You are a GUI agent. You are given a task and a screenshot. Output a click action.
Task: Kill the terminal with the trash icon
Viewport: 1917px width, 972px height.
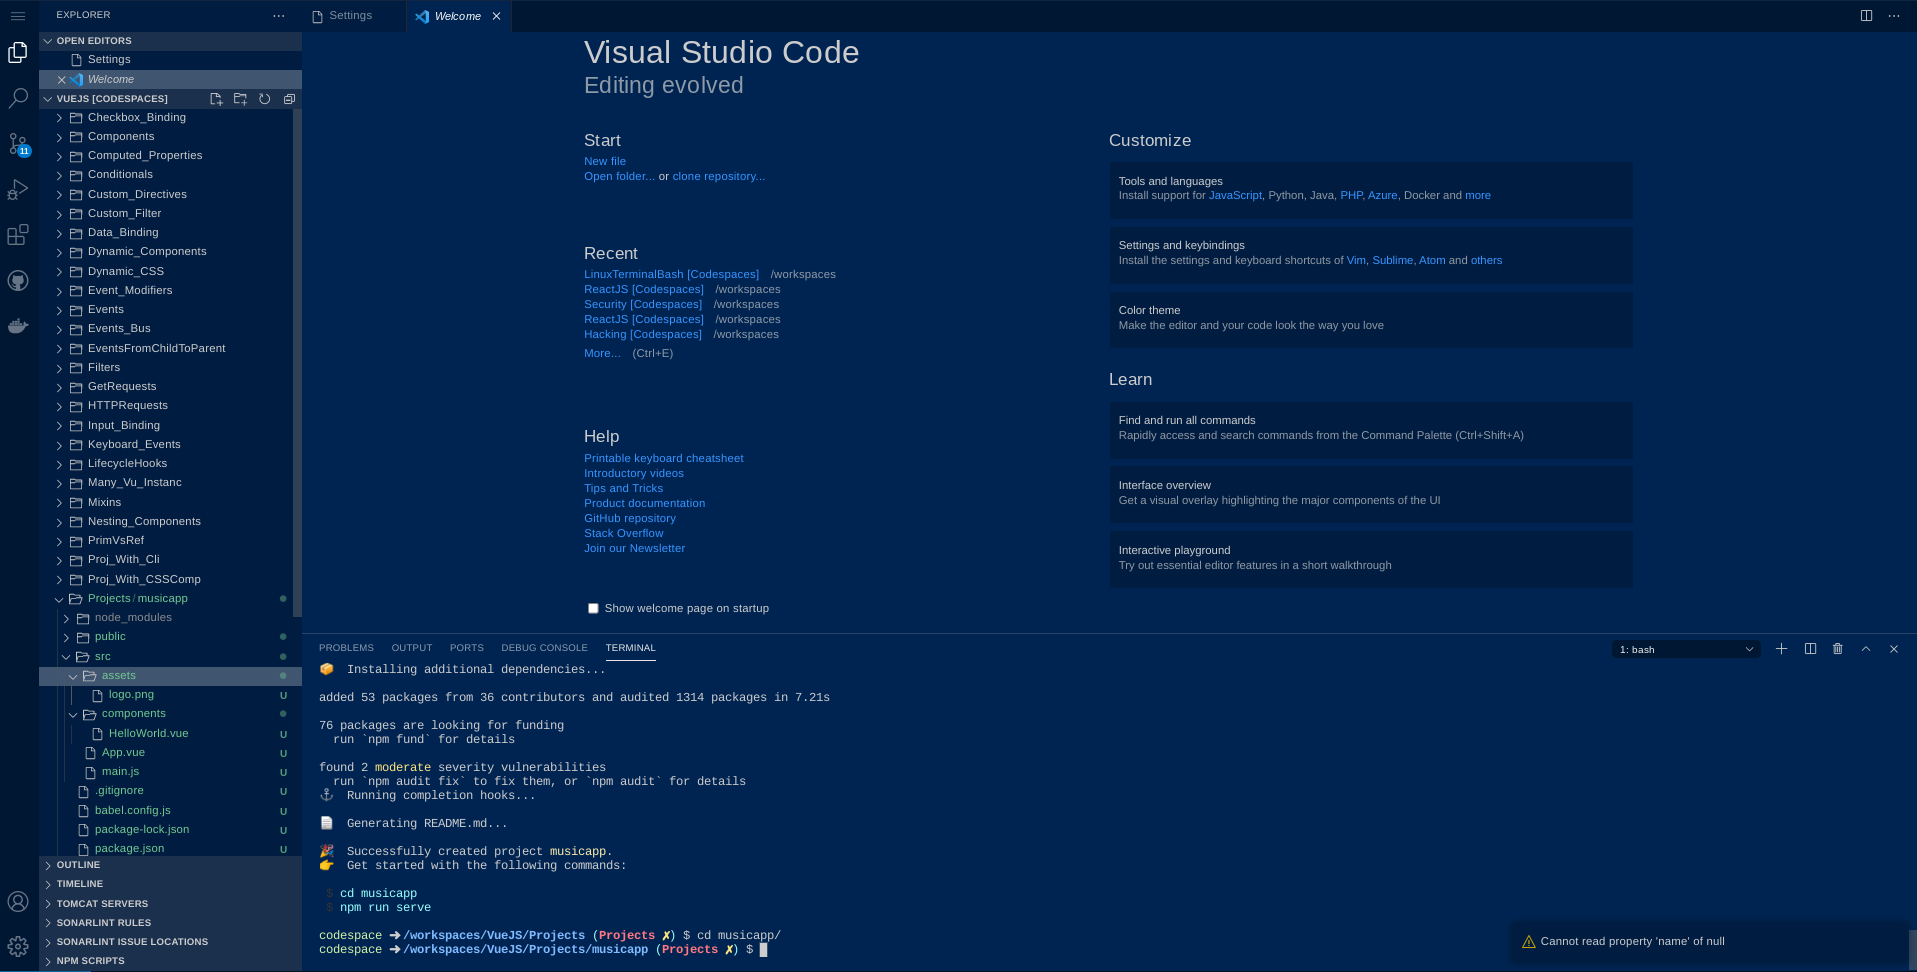[1837, 649]
